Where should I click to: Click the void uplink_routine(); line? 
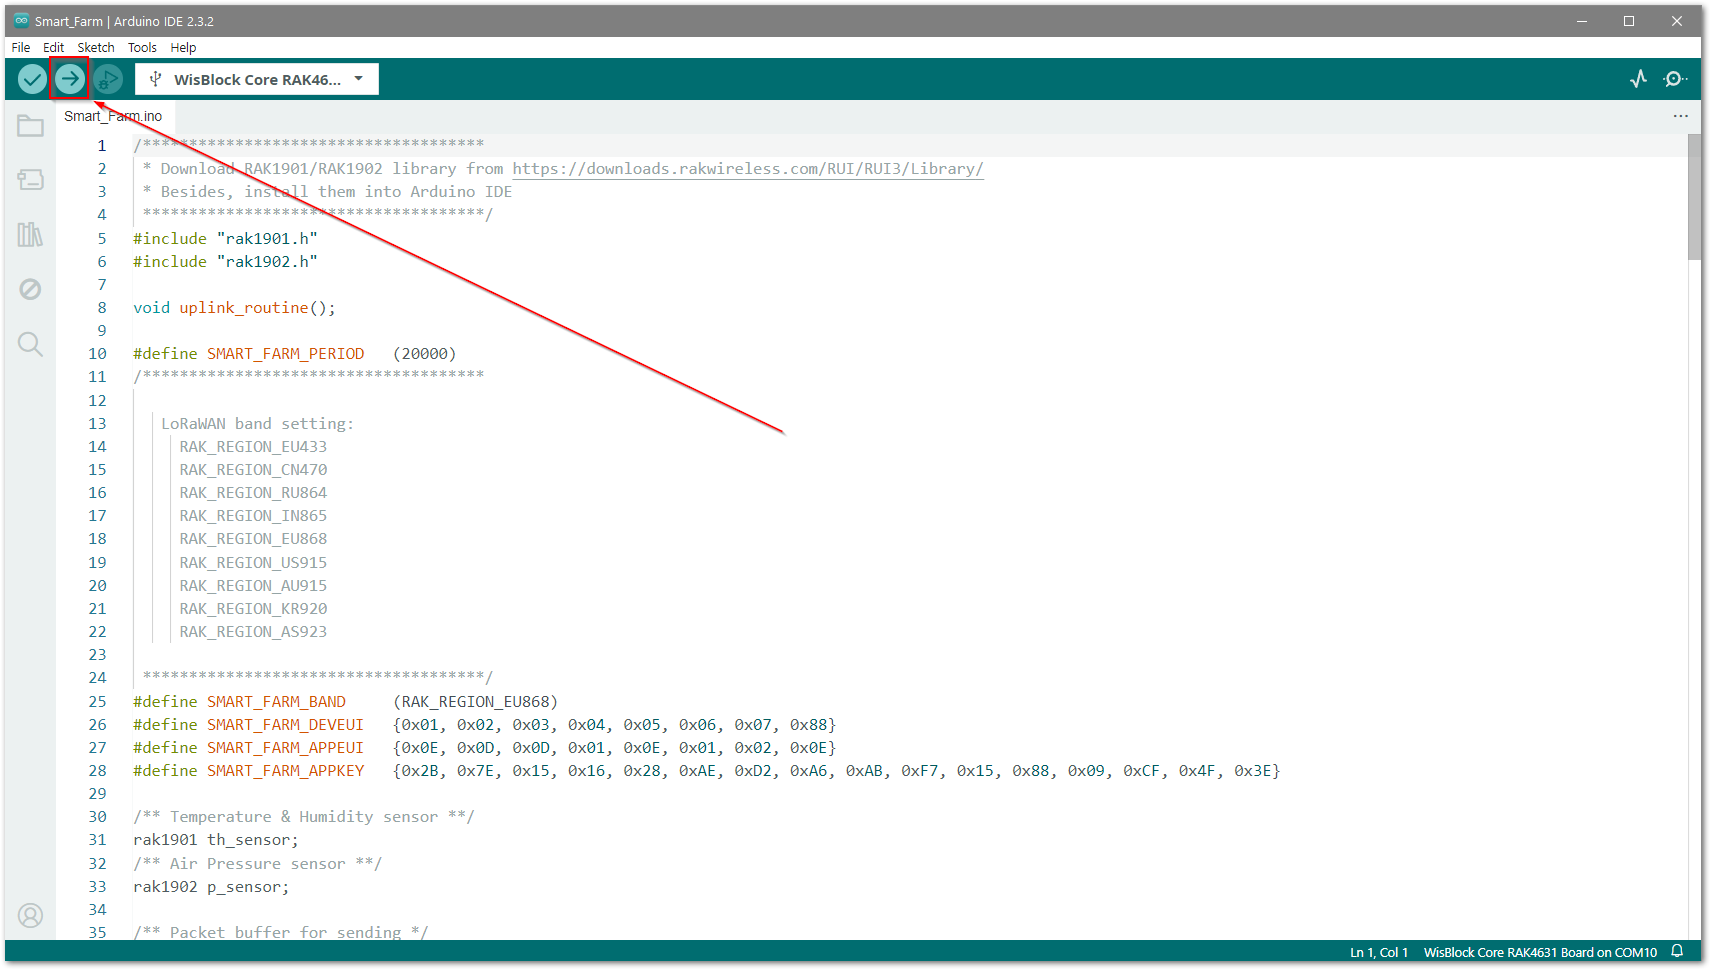[x=234, y=308]
